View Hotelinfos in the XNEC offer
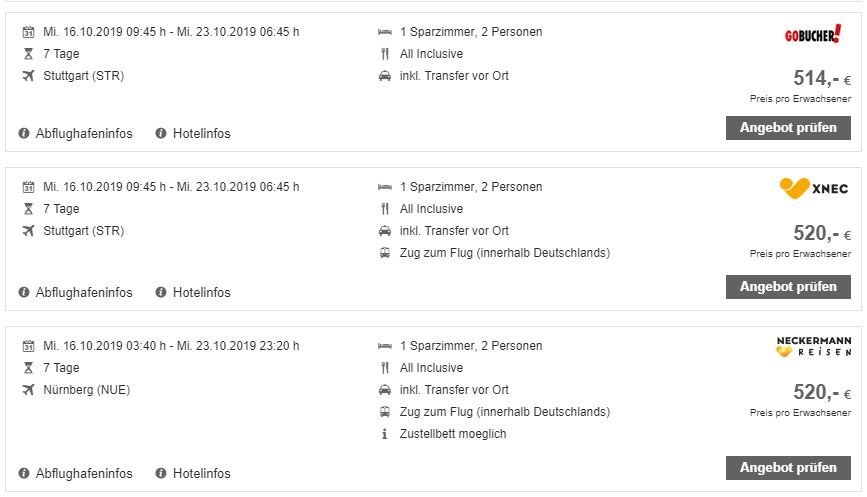This screenshot has width=867, height=497. (201, 293)
